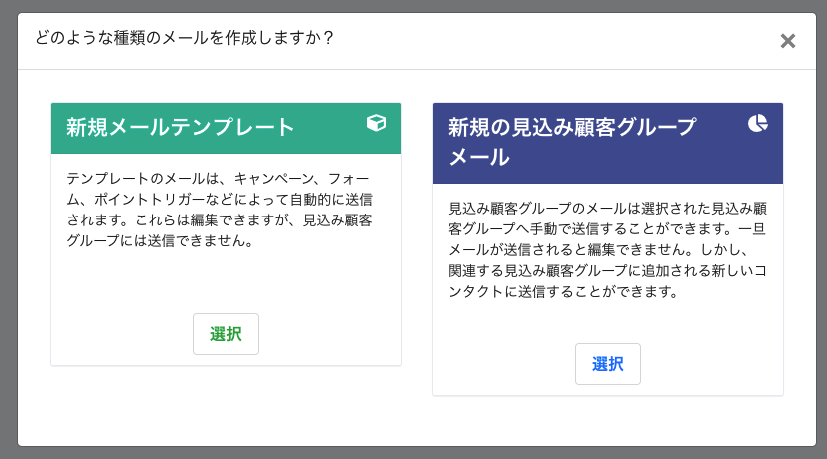Click the dimmed backdrop left of the dialog
Viewport: 827px width, 459px height.
[x=8, y=230]
